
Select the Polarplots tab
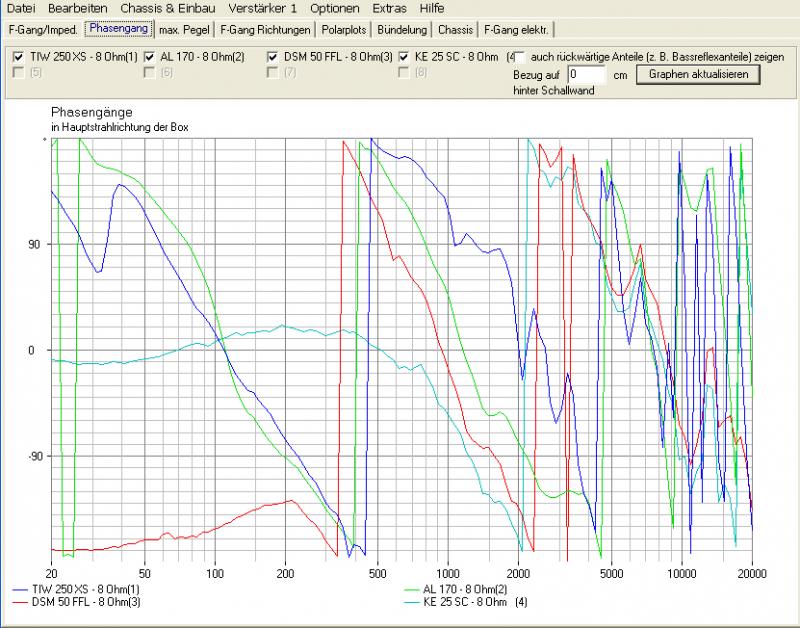point(345,29)
